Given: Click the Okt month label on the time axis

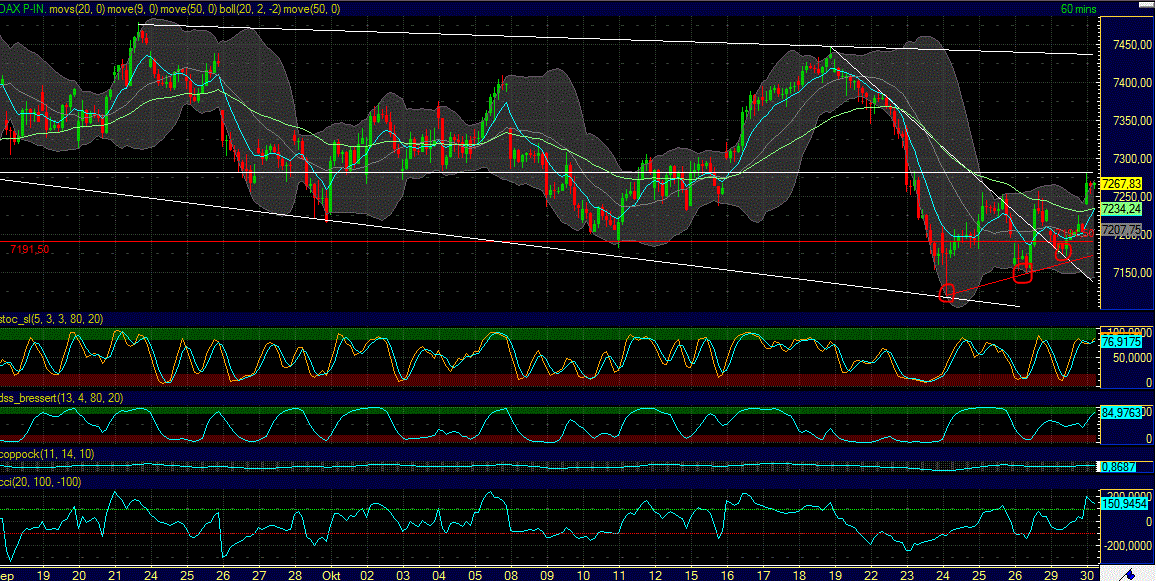Looking at the screenshot, I should [x=332, y=575].
